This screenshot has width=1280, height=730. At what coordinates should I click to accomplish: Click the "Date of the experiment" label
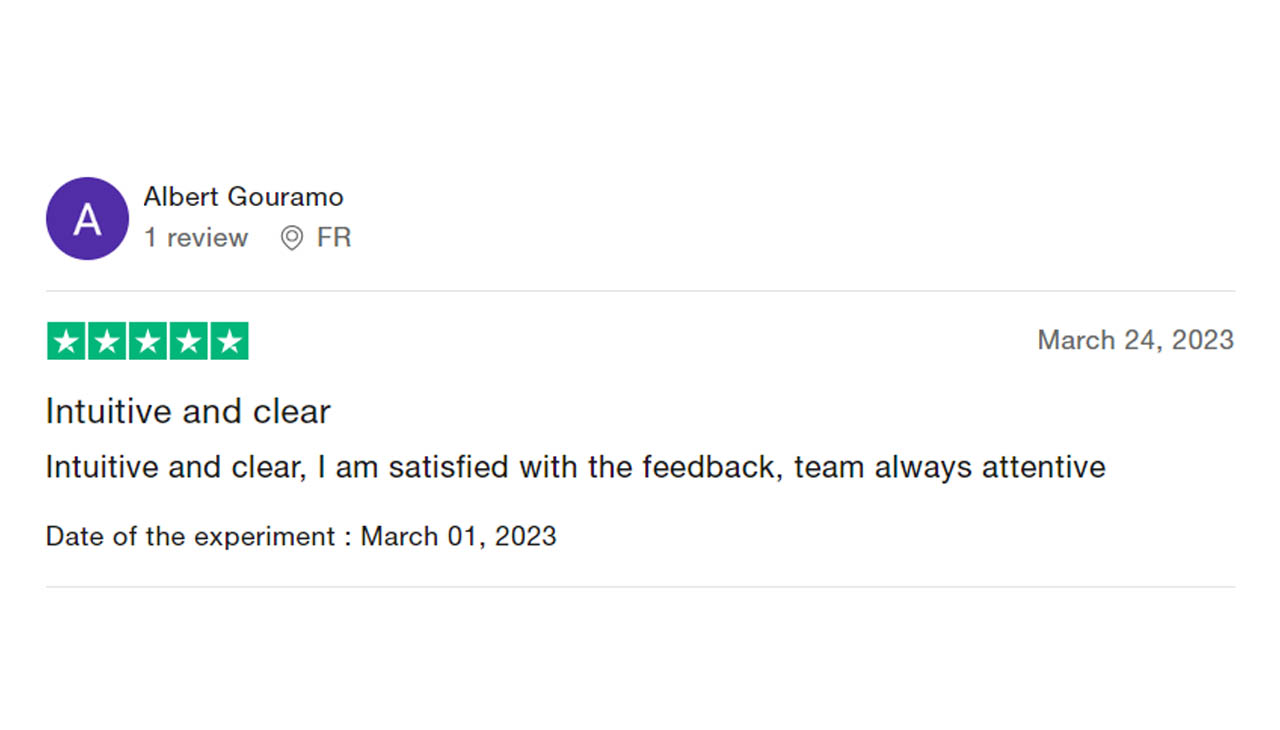point(190,536)
